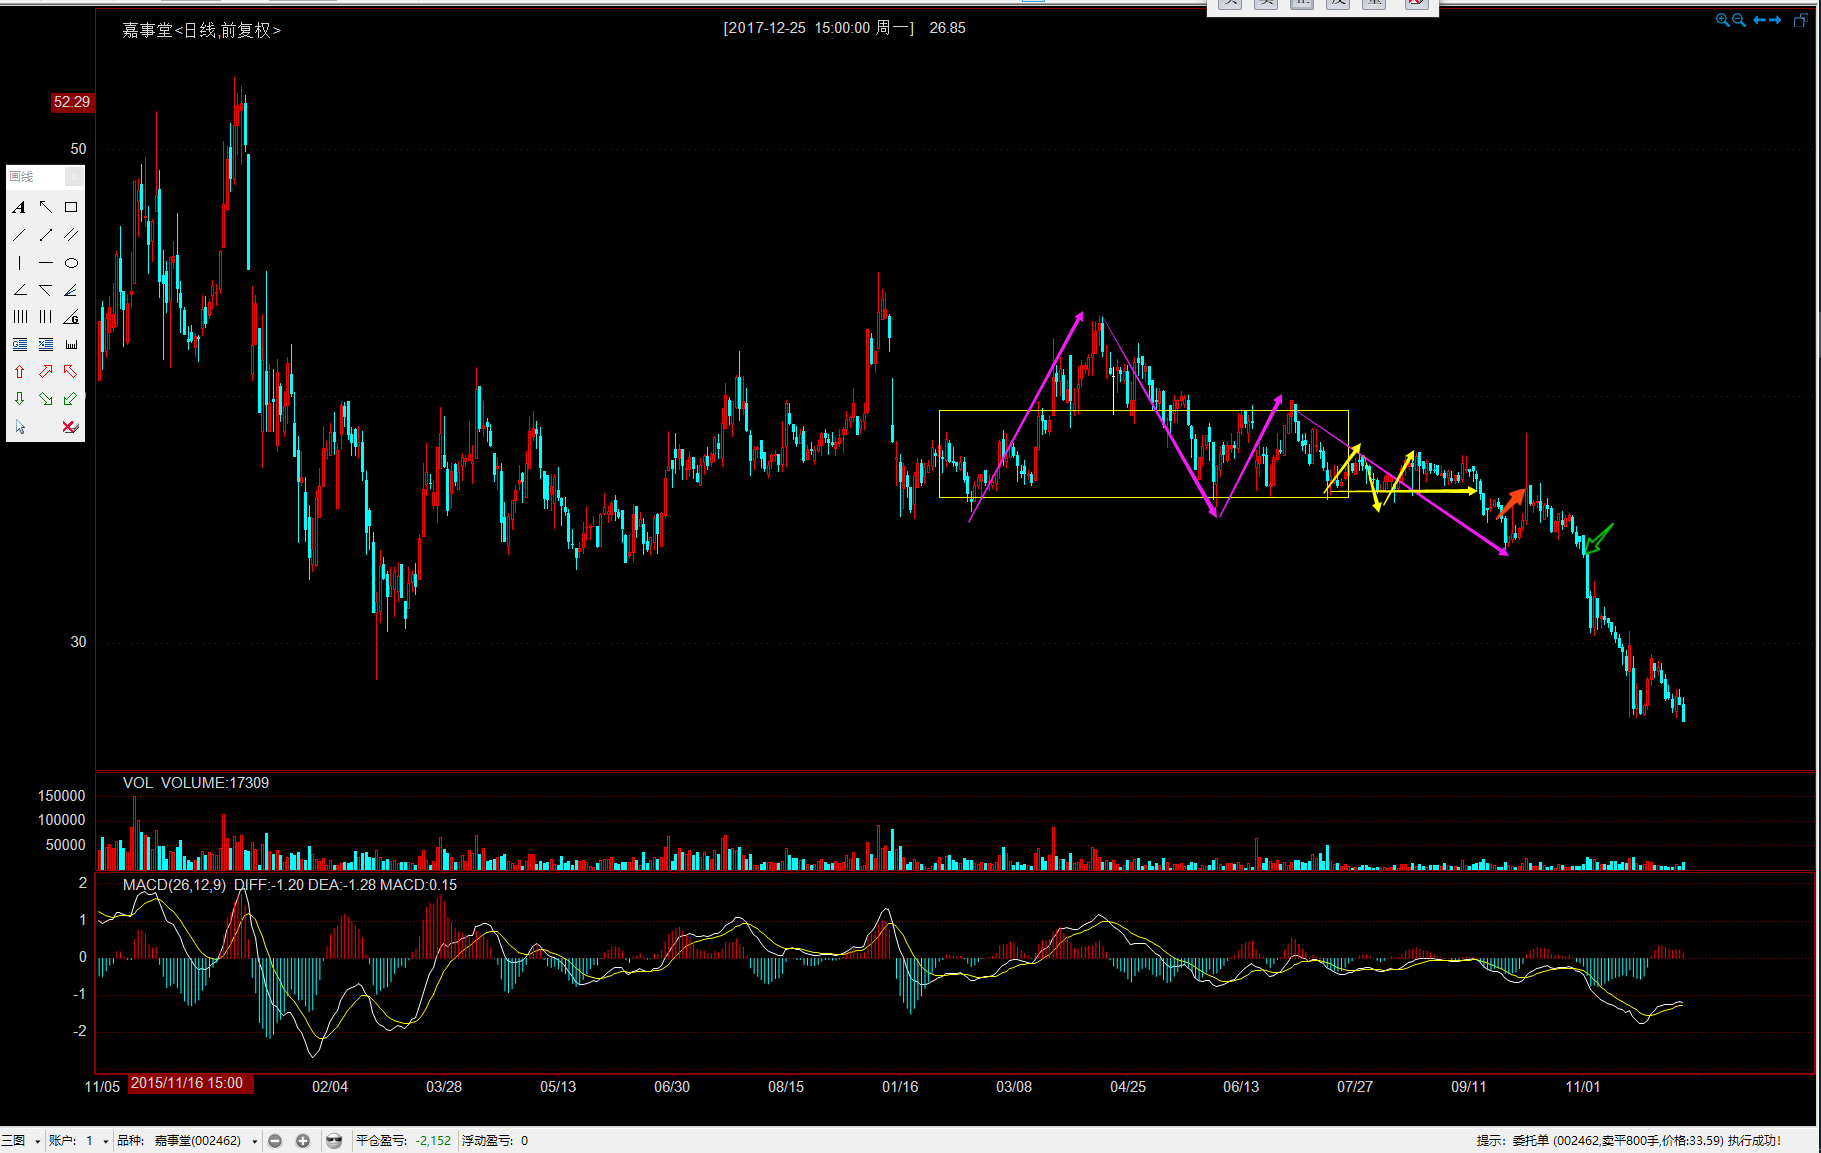Select the red up arrow marker tool
1821x1153 pixels.
pyautogui.click(x=19, y=372)
